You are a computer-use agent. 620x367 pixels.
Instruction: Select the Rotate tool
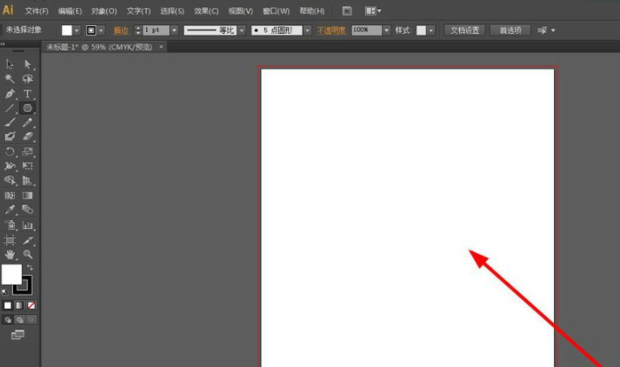10,151
